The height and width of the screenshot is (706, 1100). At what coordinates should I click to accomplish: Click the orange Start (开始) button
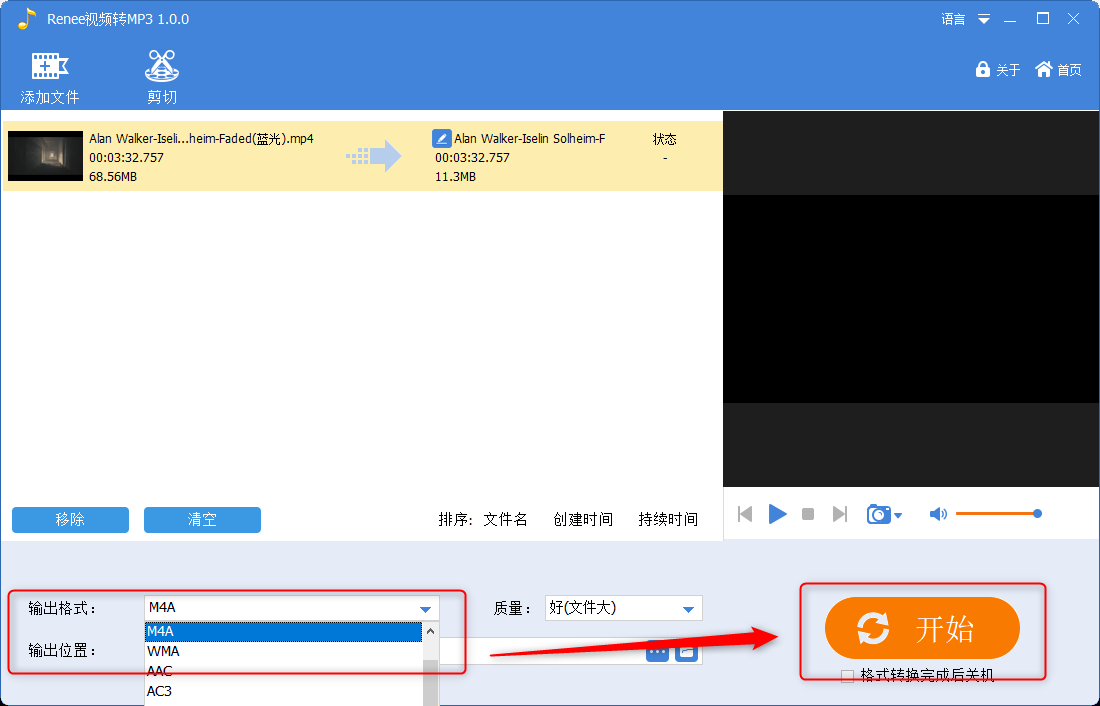pyautogui.click(x=922, y=627)
